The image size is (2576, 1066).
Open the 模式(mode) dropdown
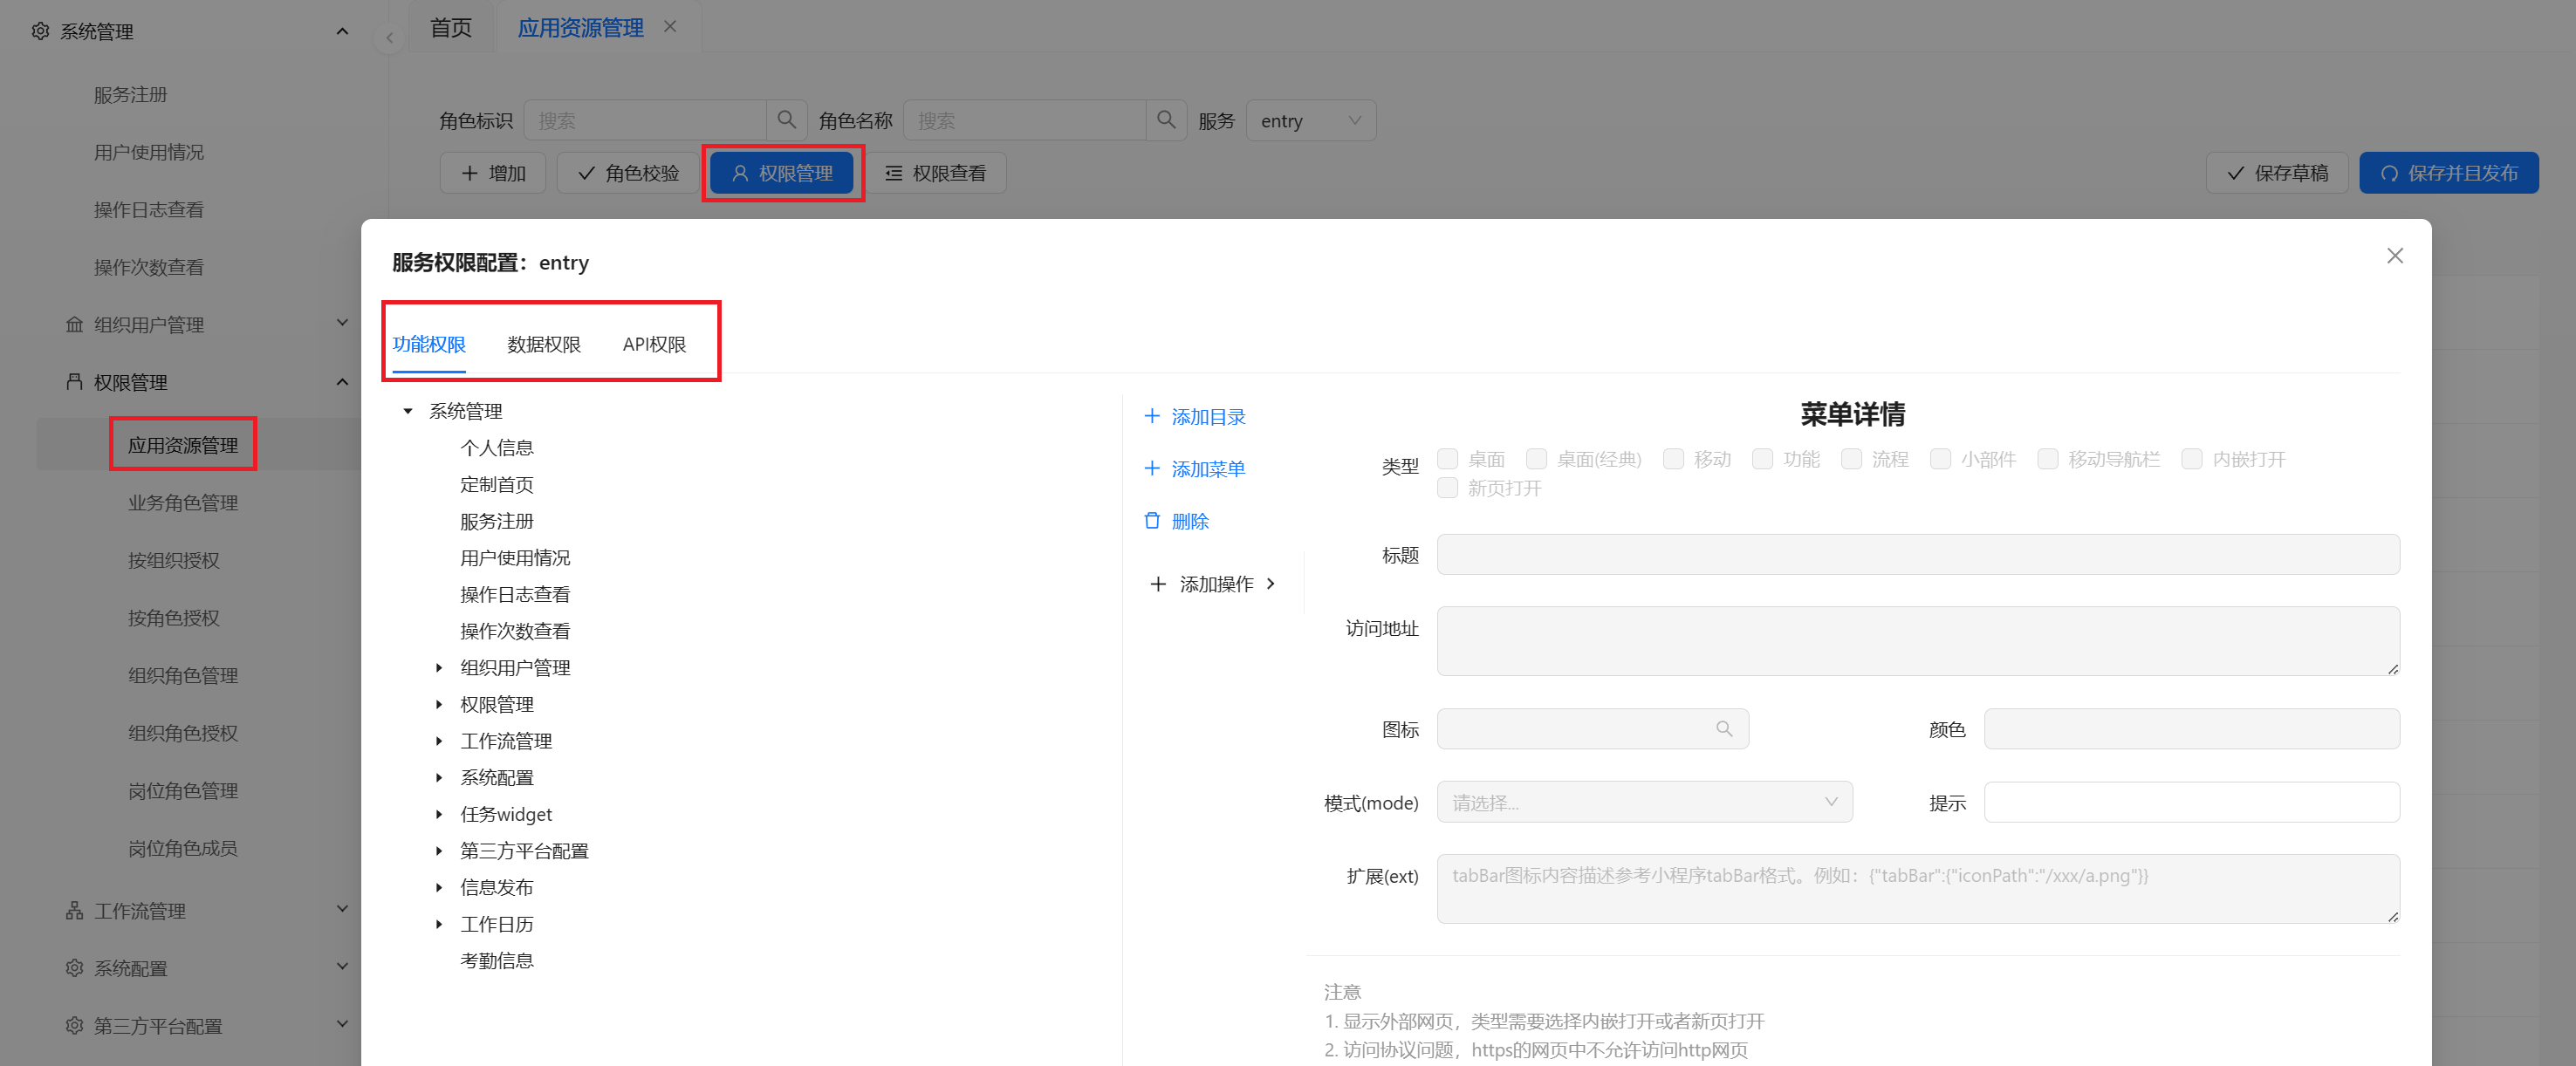[x=1645, y=802]
